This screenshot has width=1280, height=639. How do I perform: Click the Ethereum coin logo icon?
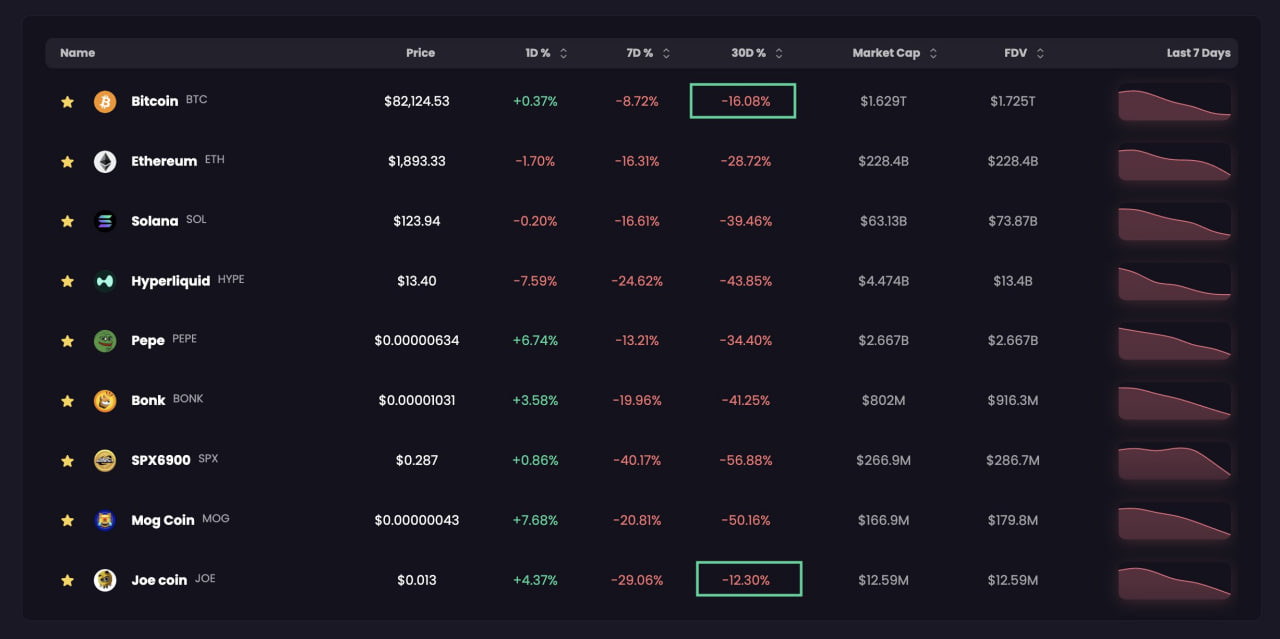(105, 161)
